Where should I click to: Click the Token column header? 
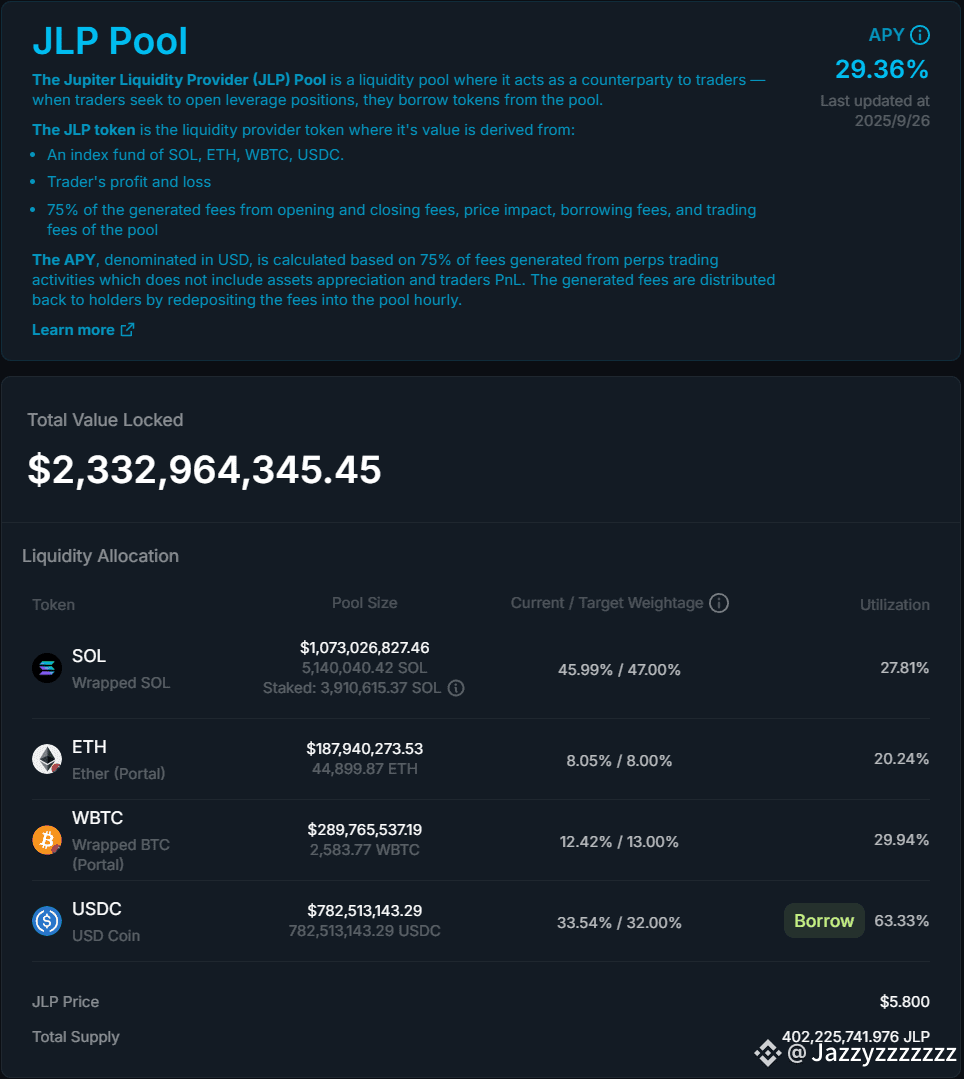(53, 604)
